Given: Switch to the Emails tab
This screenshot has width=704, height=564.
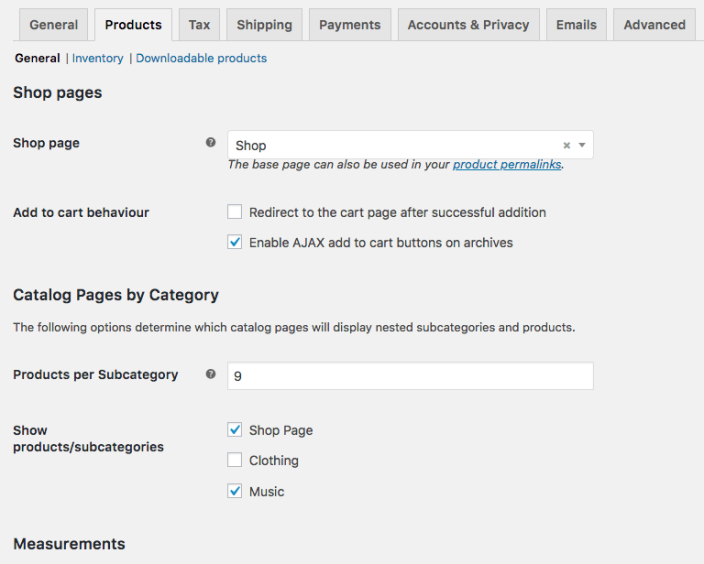Looking at the screenshot, I should pyautogui.click(x=576, y=25).
